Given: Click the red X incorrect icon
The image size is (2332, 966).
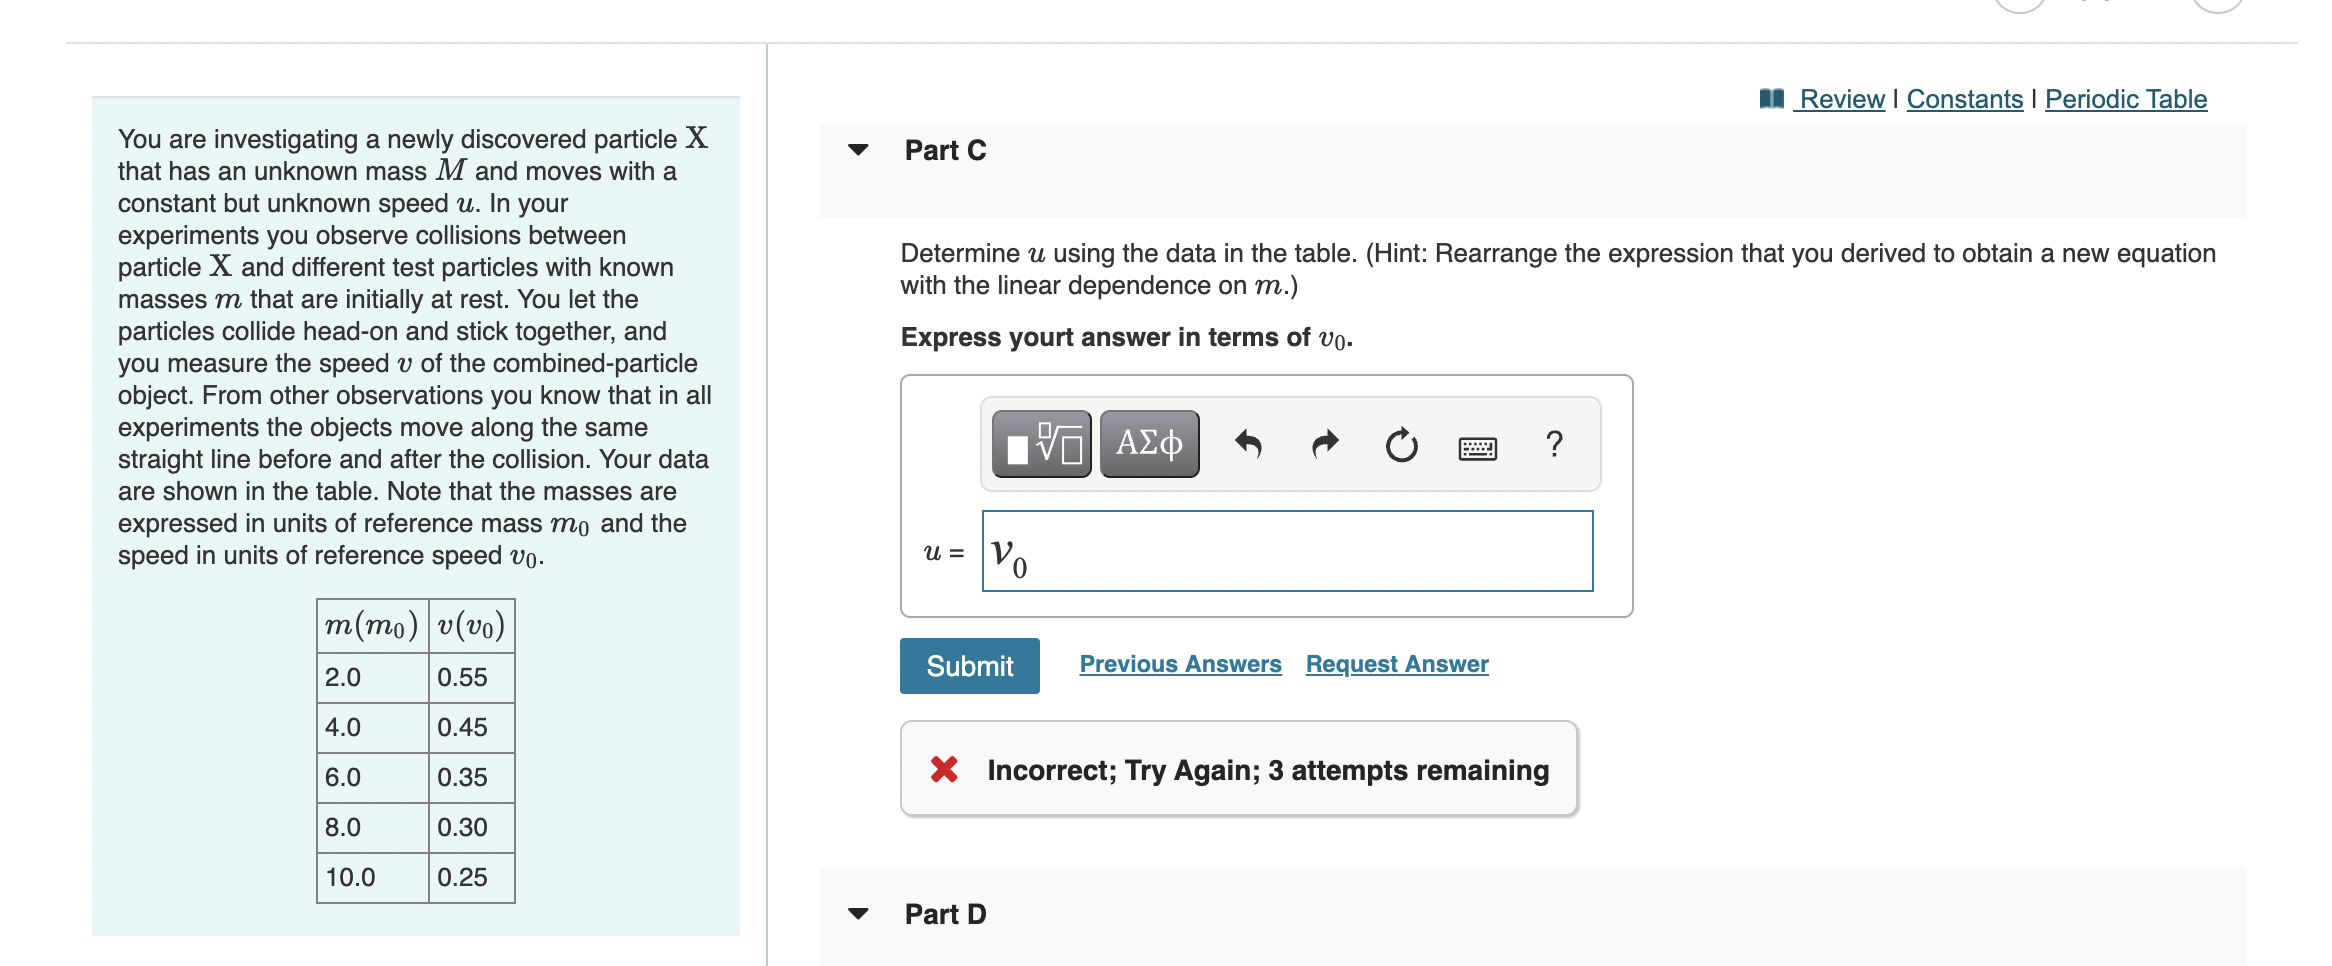Looking at the screenshot, I should pyautogui.click(x=944, y=769).
